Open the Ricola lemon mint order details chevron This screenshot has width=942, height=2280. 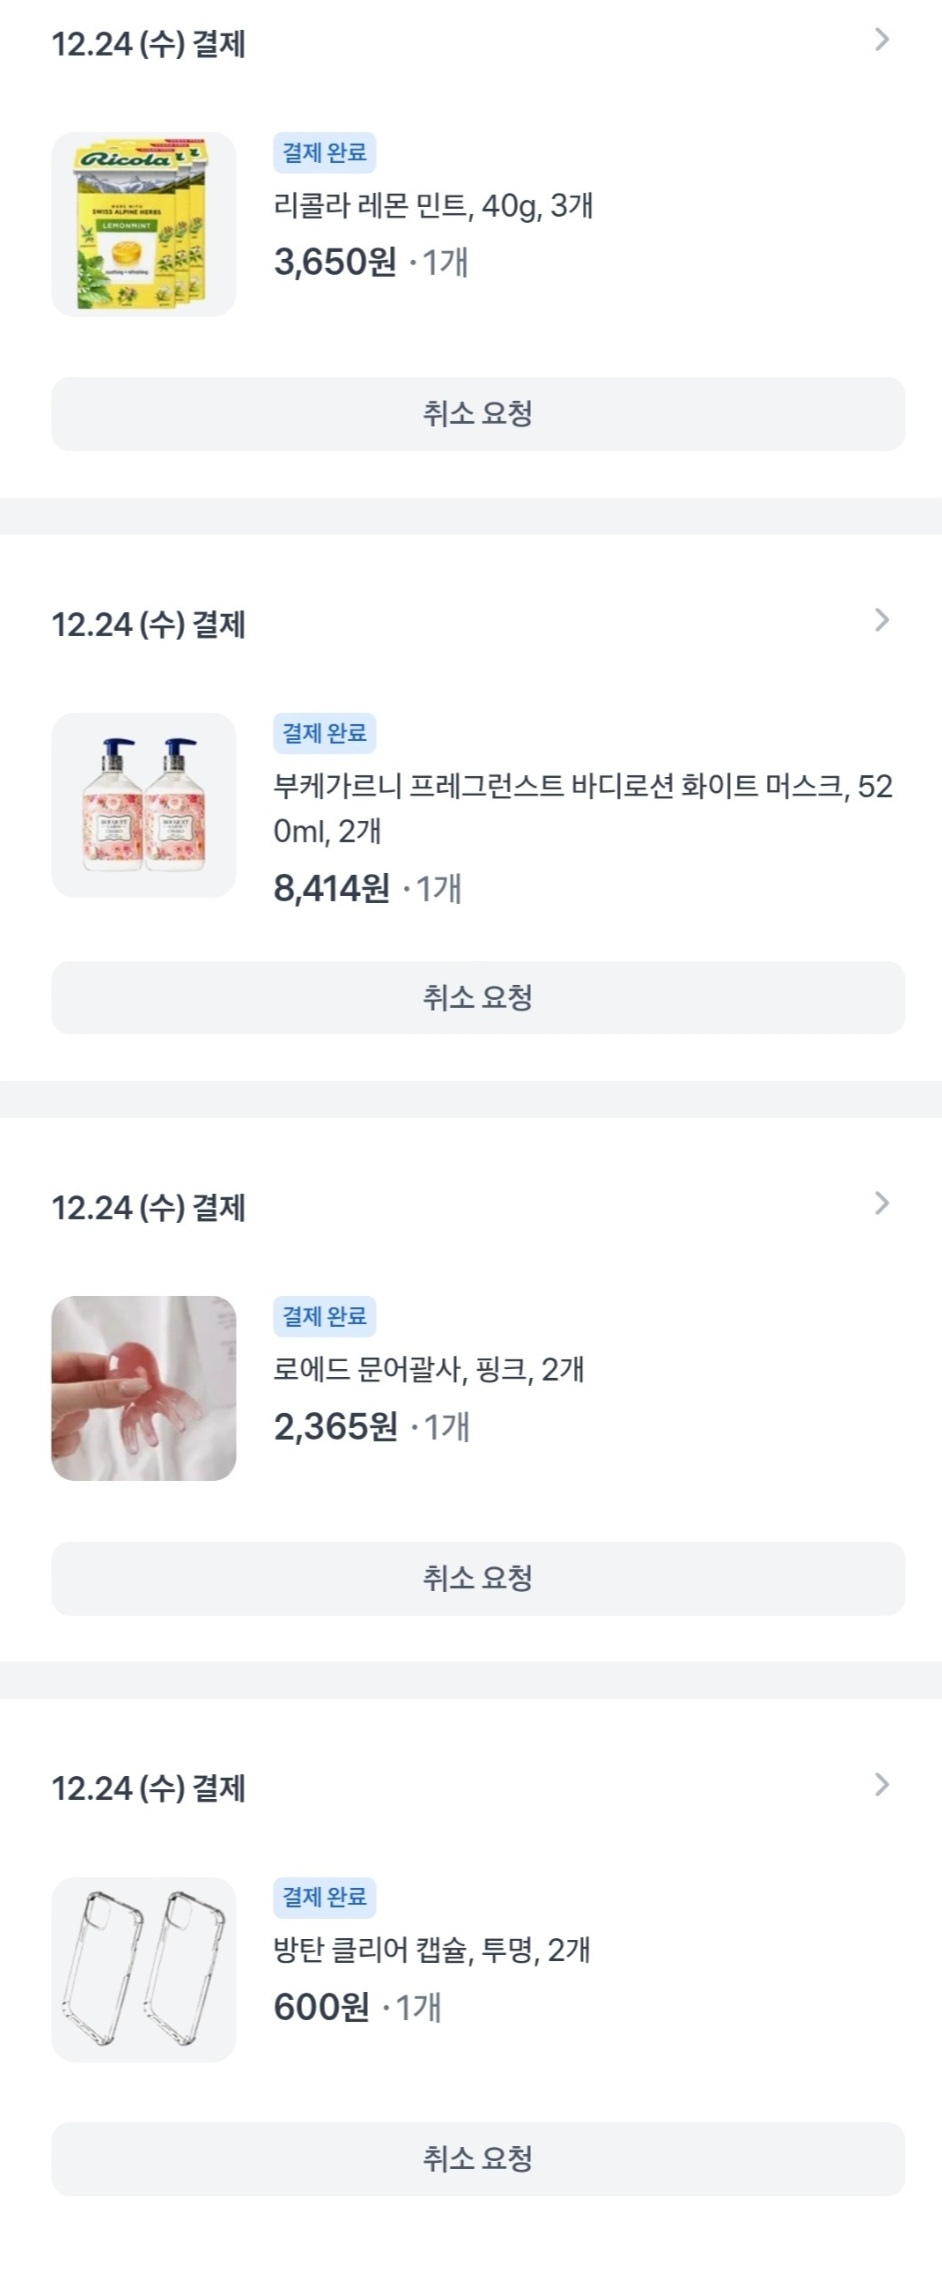point(881,40)
